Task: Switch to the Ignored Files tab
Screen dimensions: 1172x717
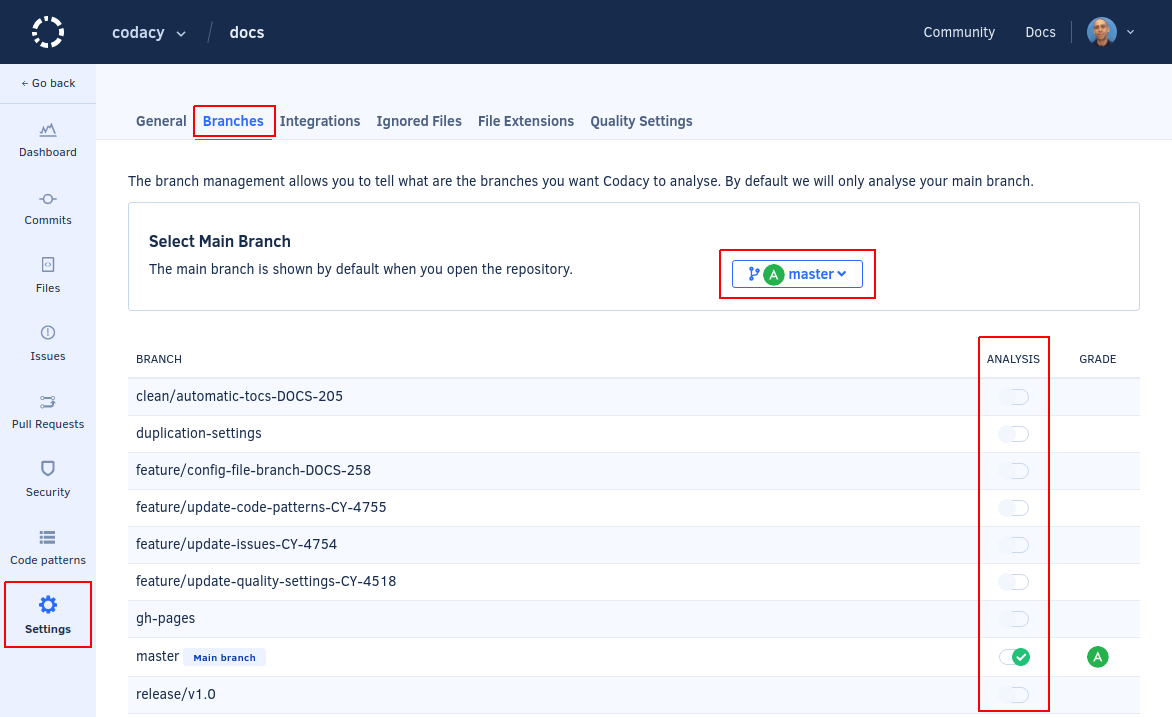Action: (x=419, y=121)
